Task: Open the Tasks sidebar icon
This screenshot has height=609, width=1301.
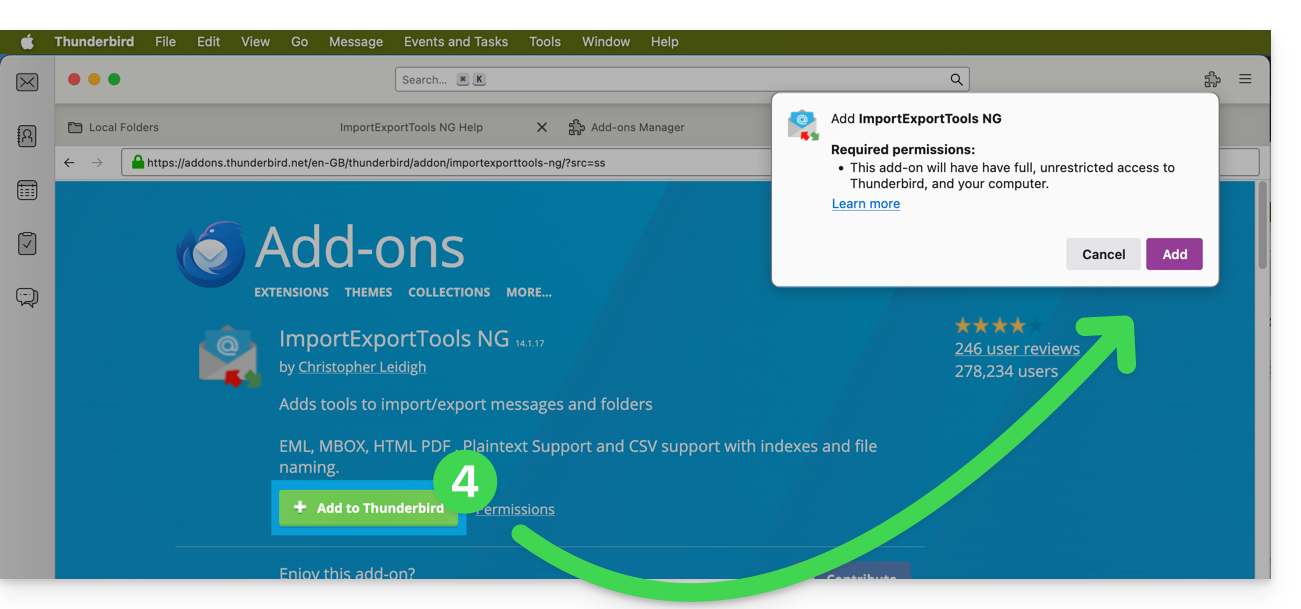Action: click(27, 243)
